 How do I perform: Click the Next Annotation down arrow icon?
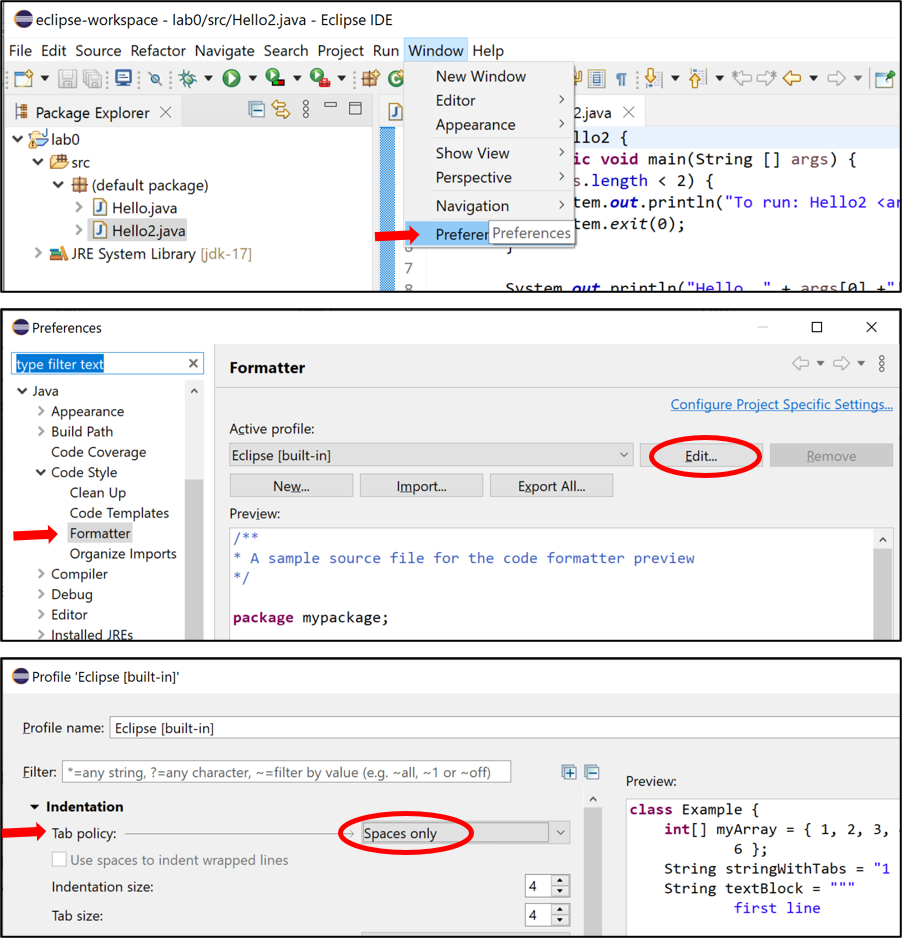point(653,78)
